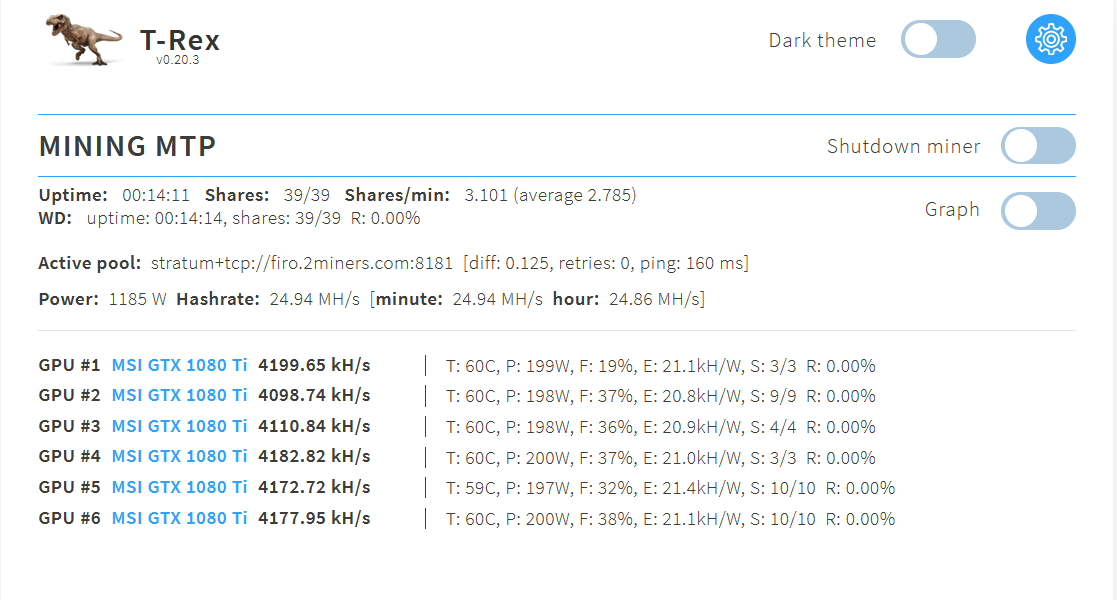Select GPU #3 MSI GTX 1080 Ti link
This screenshot has height=600, width=1117.
(x=179, y=426)
